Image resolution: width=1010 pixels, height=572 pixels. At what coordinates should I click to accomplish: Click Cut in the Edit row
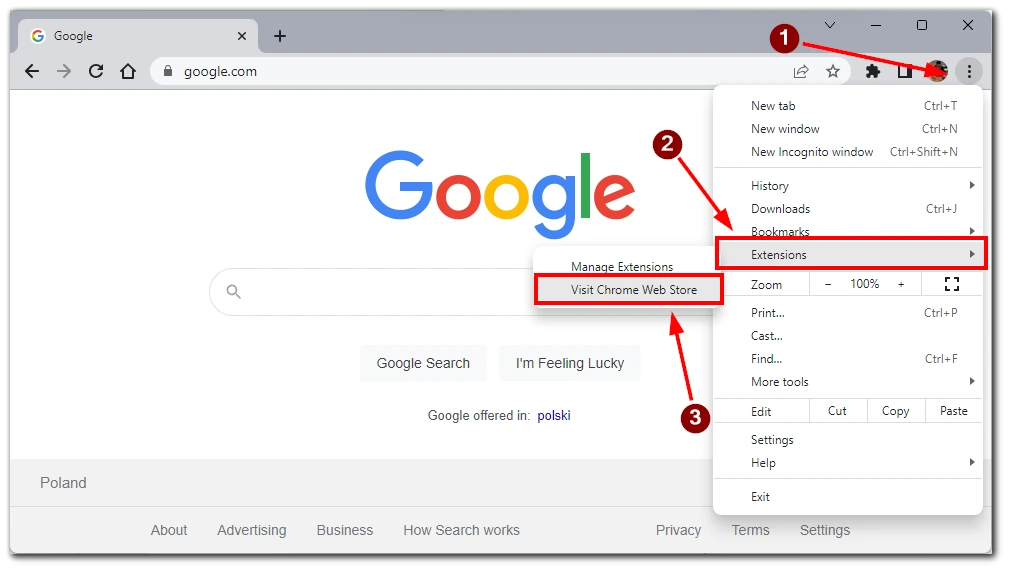pos(837,411)
